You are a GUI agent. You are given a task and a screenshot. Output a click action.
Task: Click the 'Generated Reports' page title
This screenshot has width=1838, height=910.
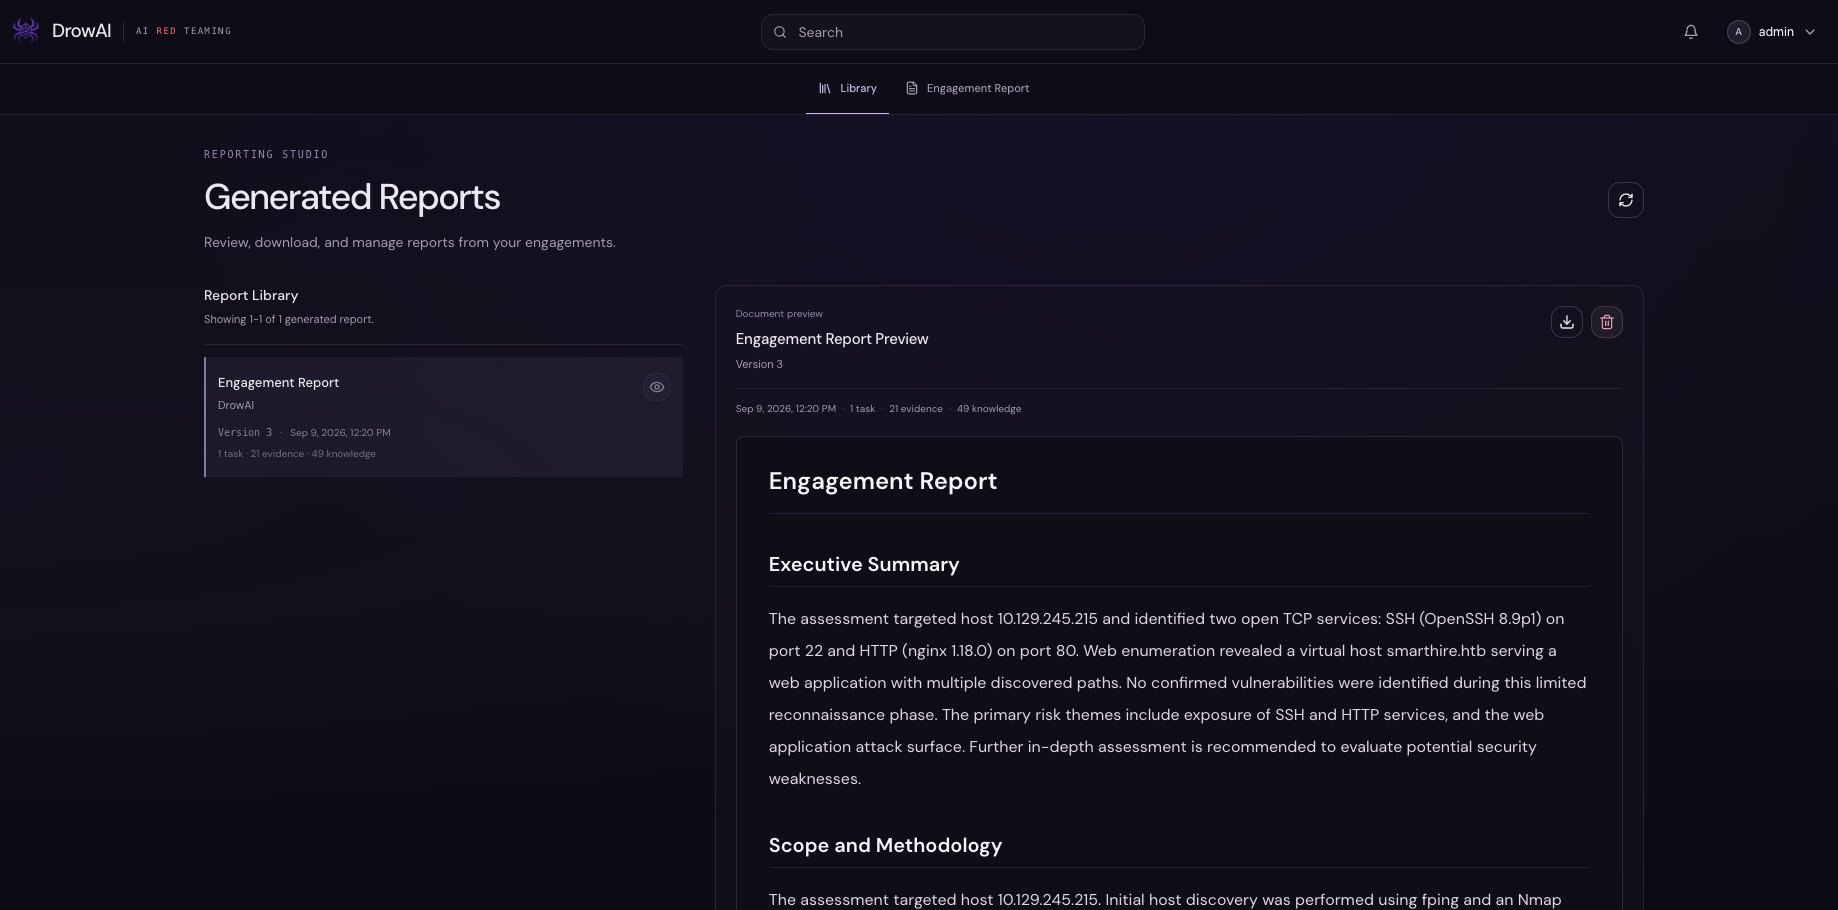(x=352, y=198)
